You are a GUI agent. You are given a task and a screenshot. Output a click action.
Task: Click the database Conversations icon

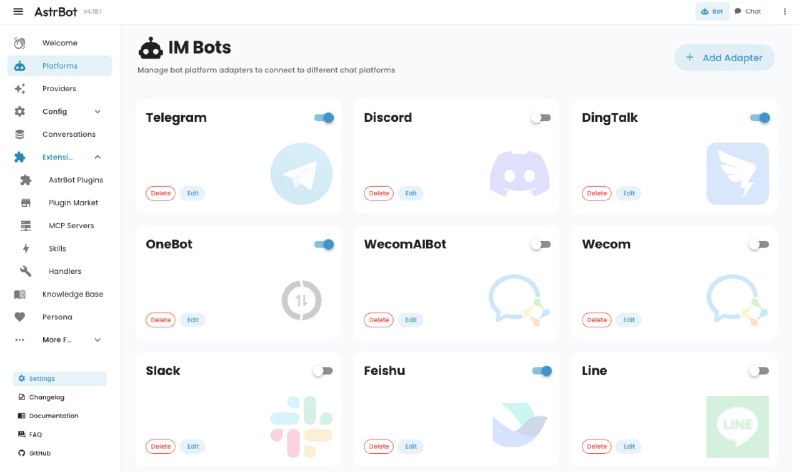pos(19,134)
